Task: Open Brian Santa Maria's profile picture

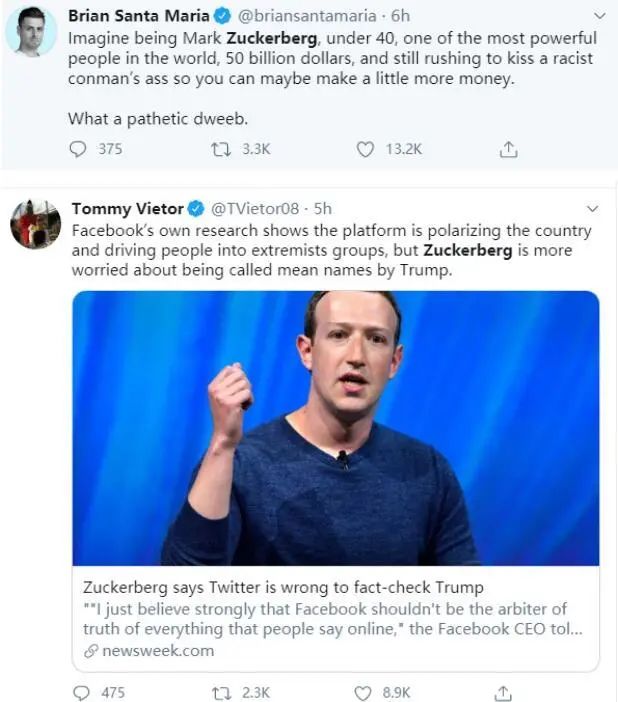Action: pyautogui.click(x=31, y=31)
